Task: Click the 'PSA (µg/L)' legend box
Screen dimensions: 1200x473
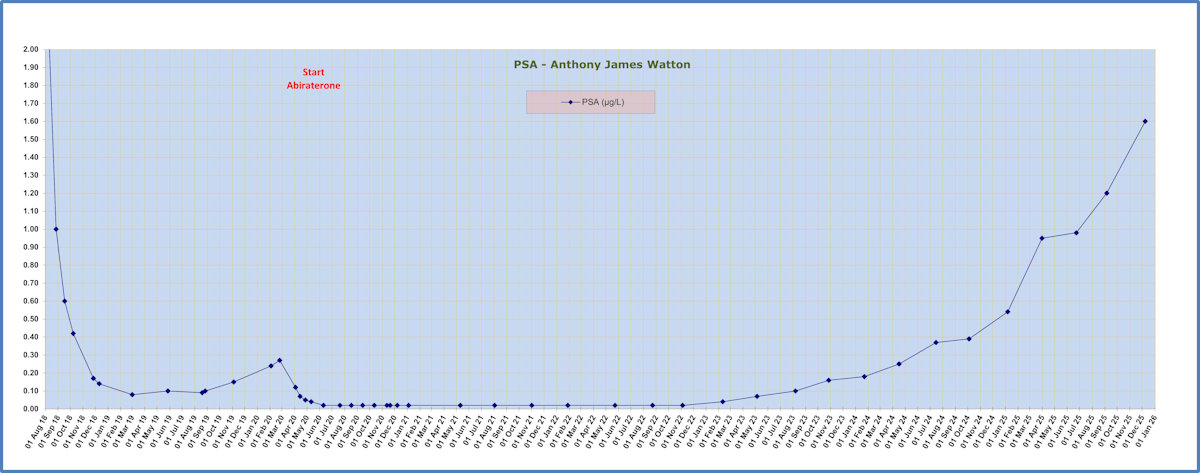Action: (x=590, y=102)
